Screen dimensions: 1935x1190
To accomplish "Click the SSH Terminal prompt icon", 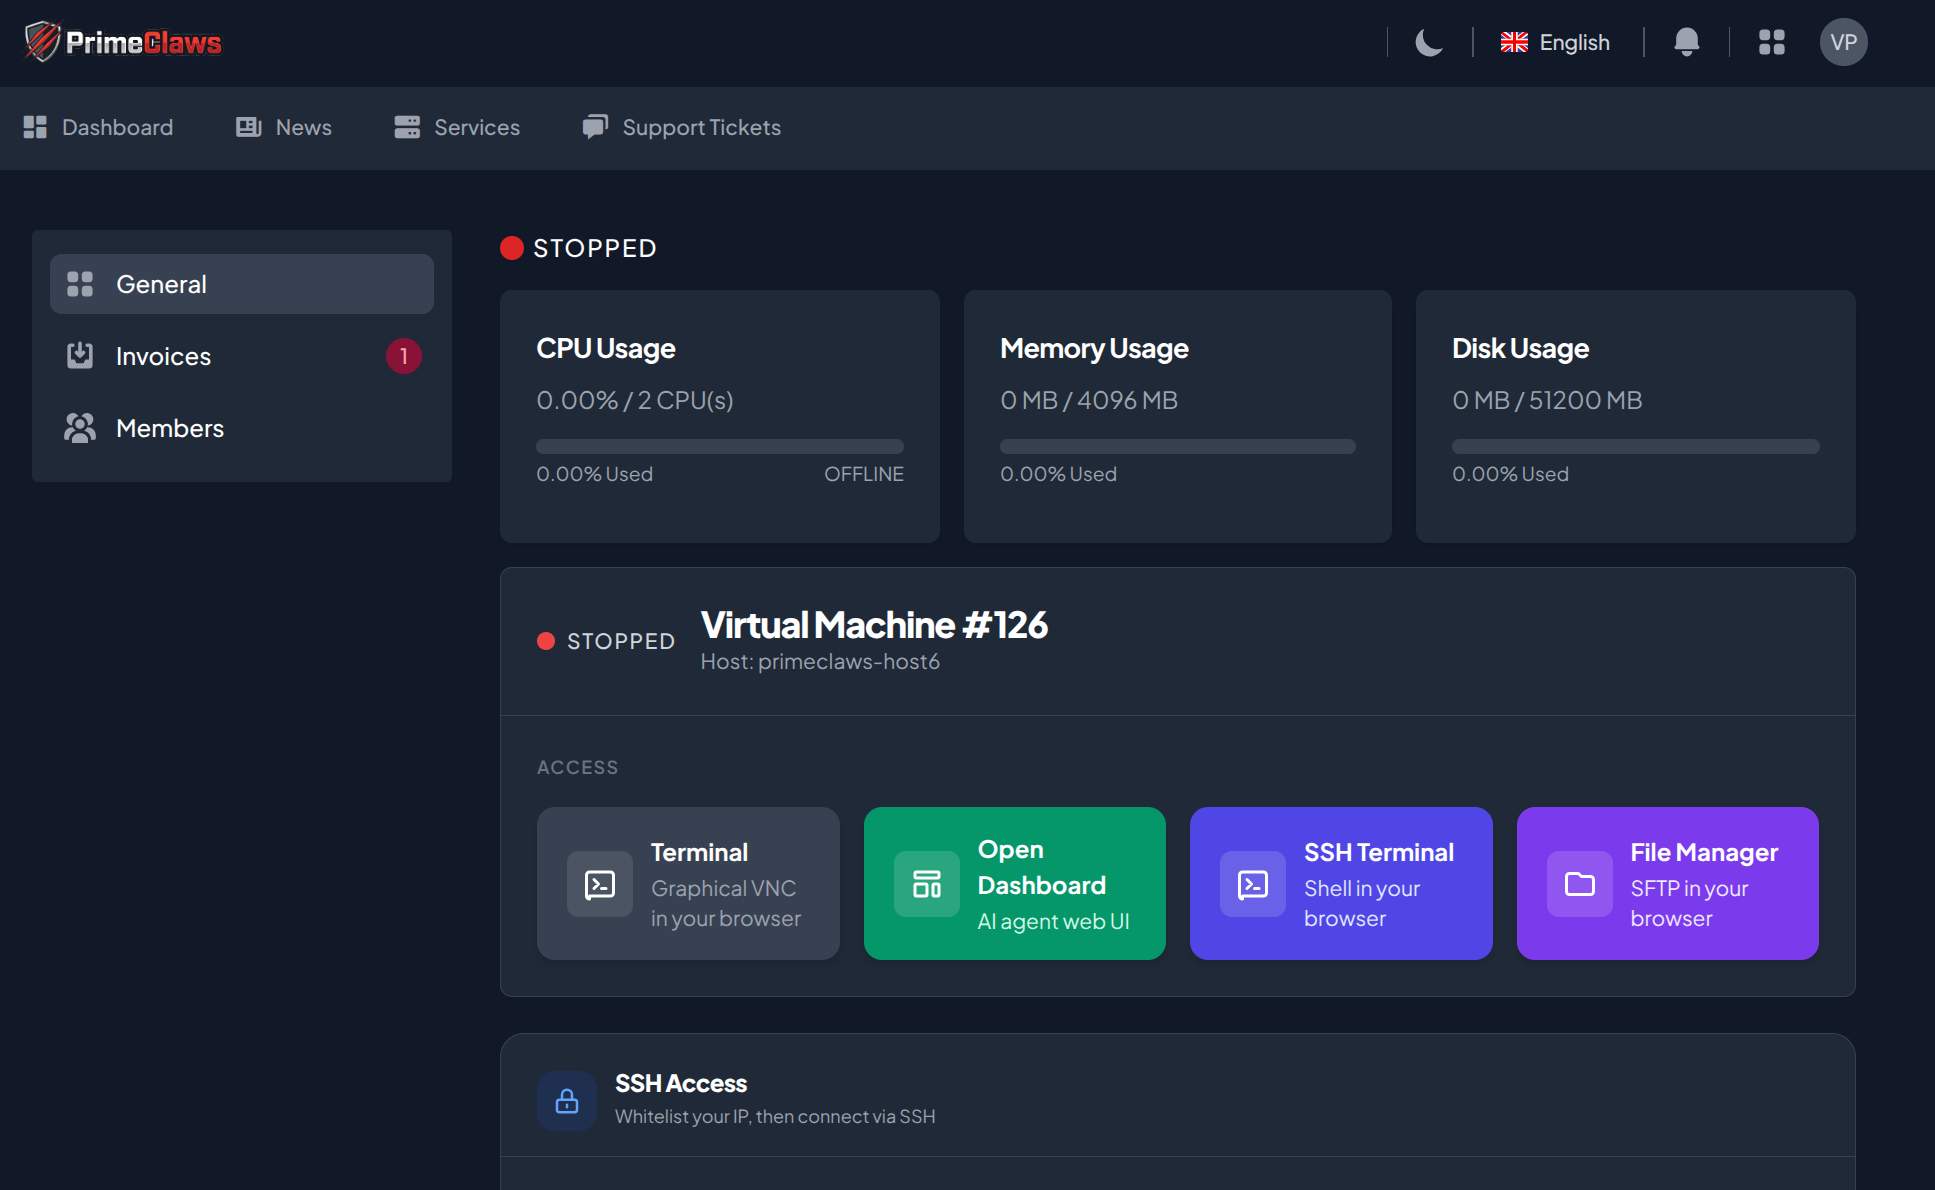I will point(1253,884).
